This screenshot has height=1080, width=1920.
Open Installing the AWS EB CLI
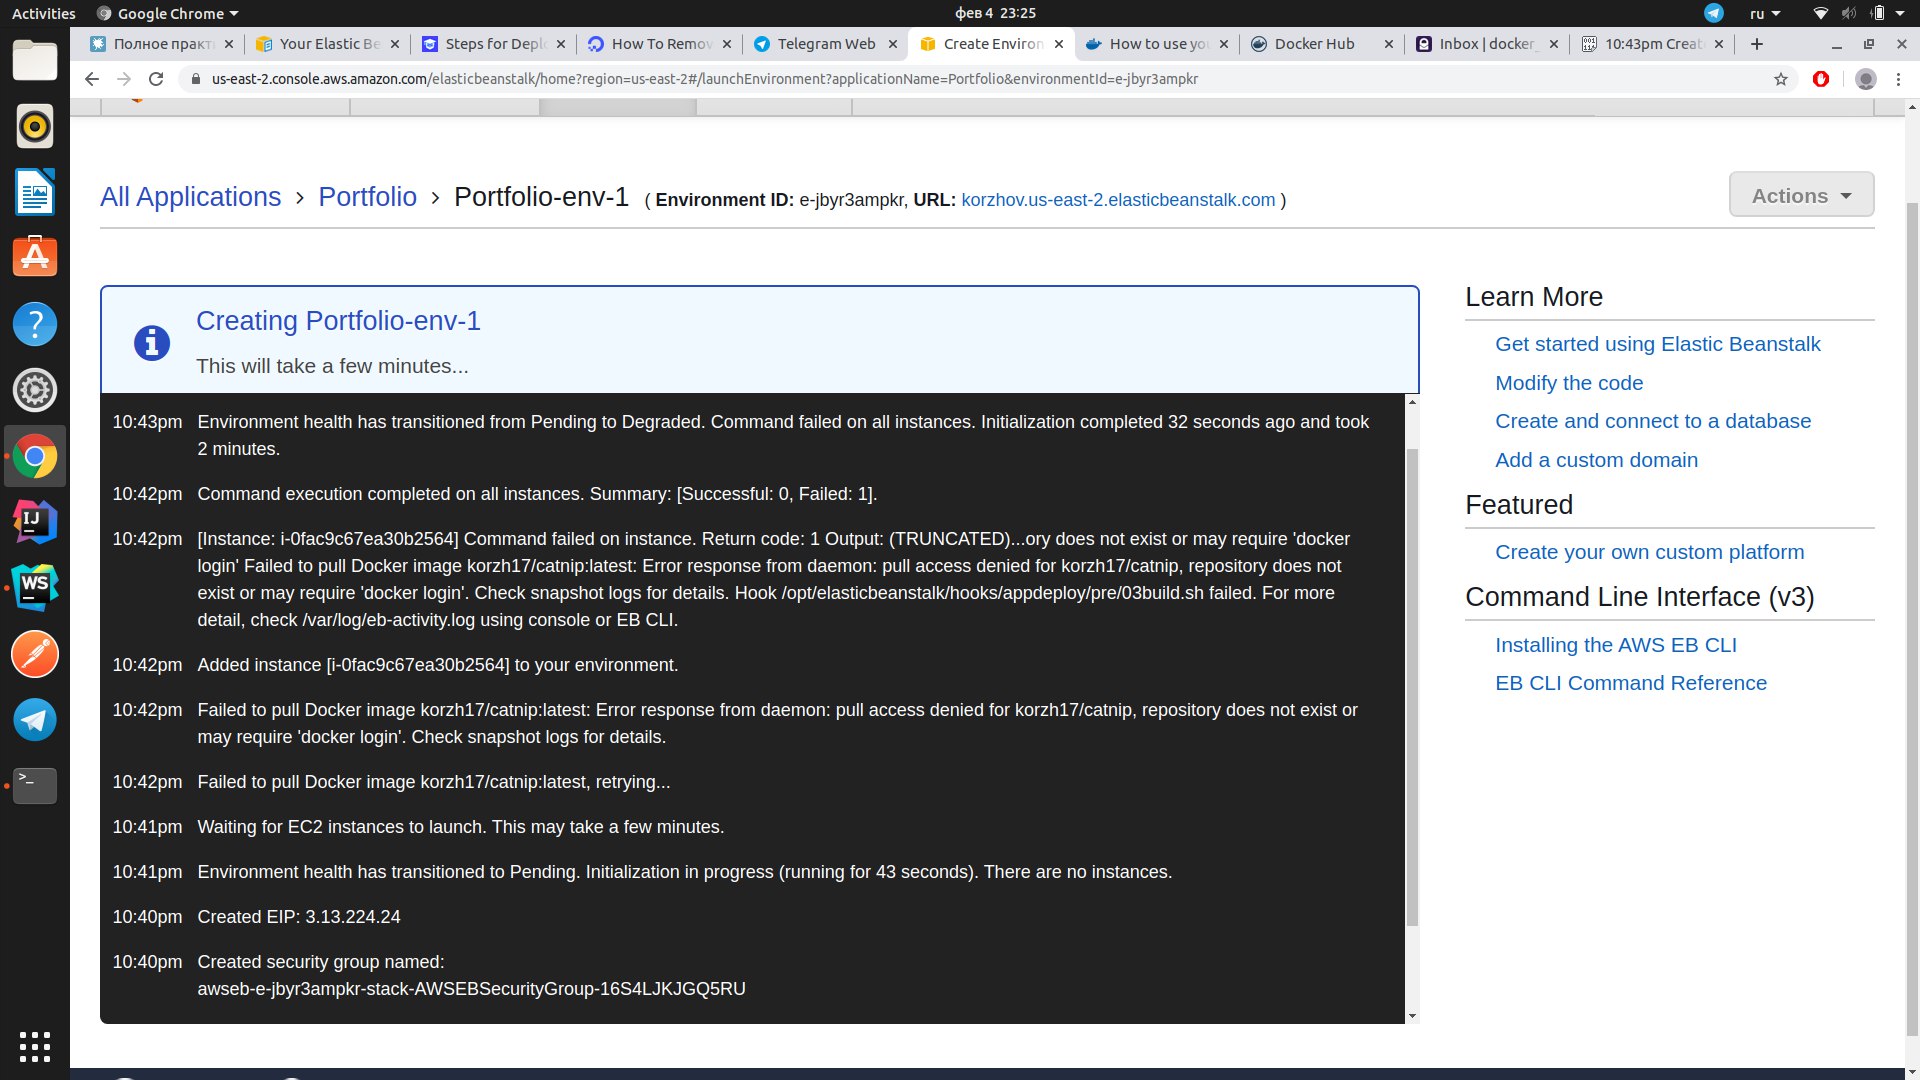tap(1615, 645)
